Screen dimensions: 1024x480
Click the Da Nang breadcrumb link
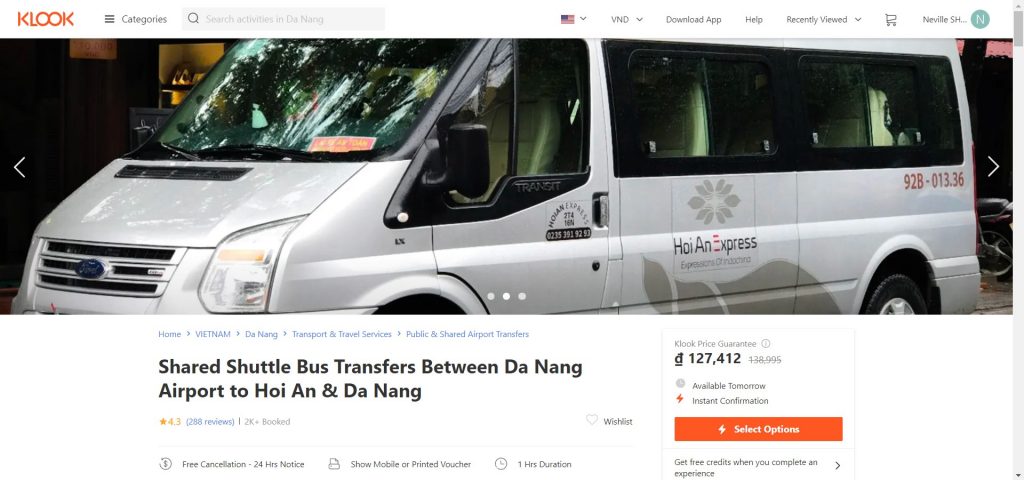click(261, 334)
